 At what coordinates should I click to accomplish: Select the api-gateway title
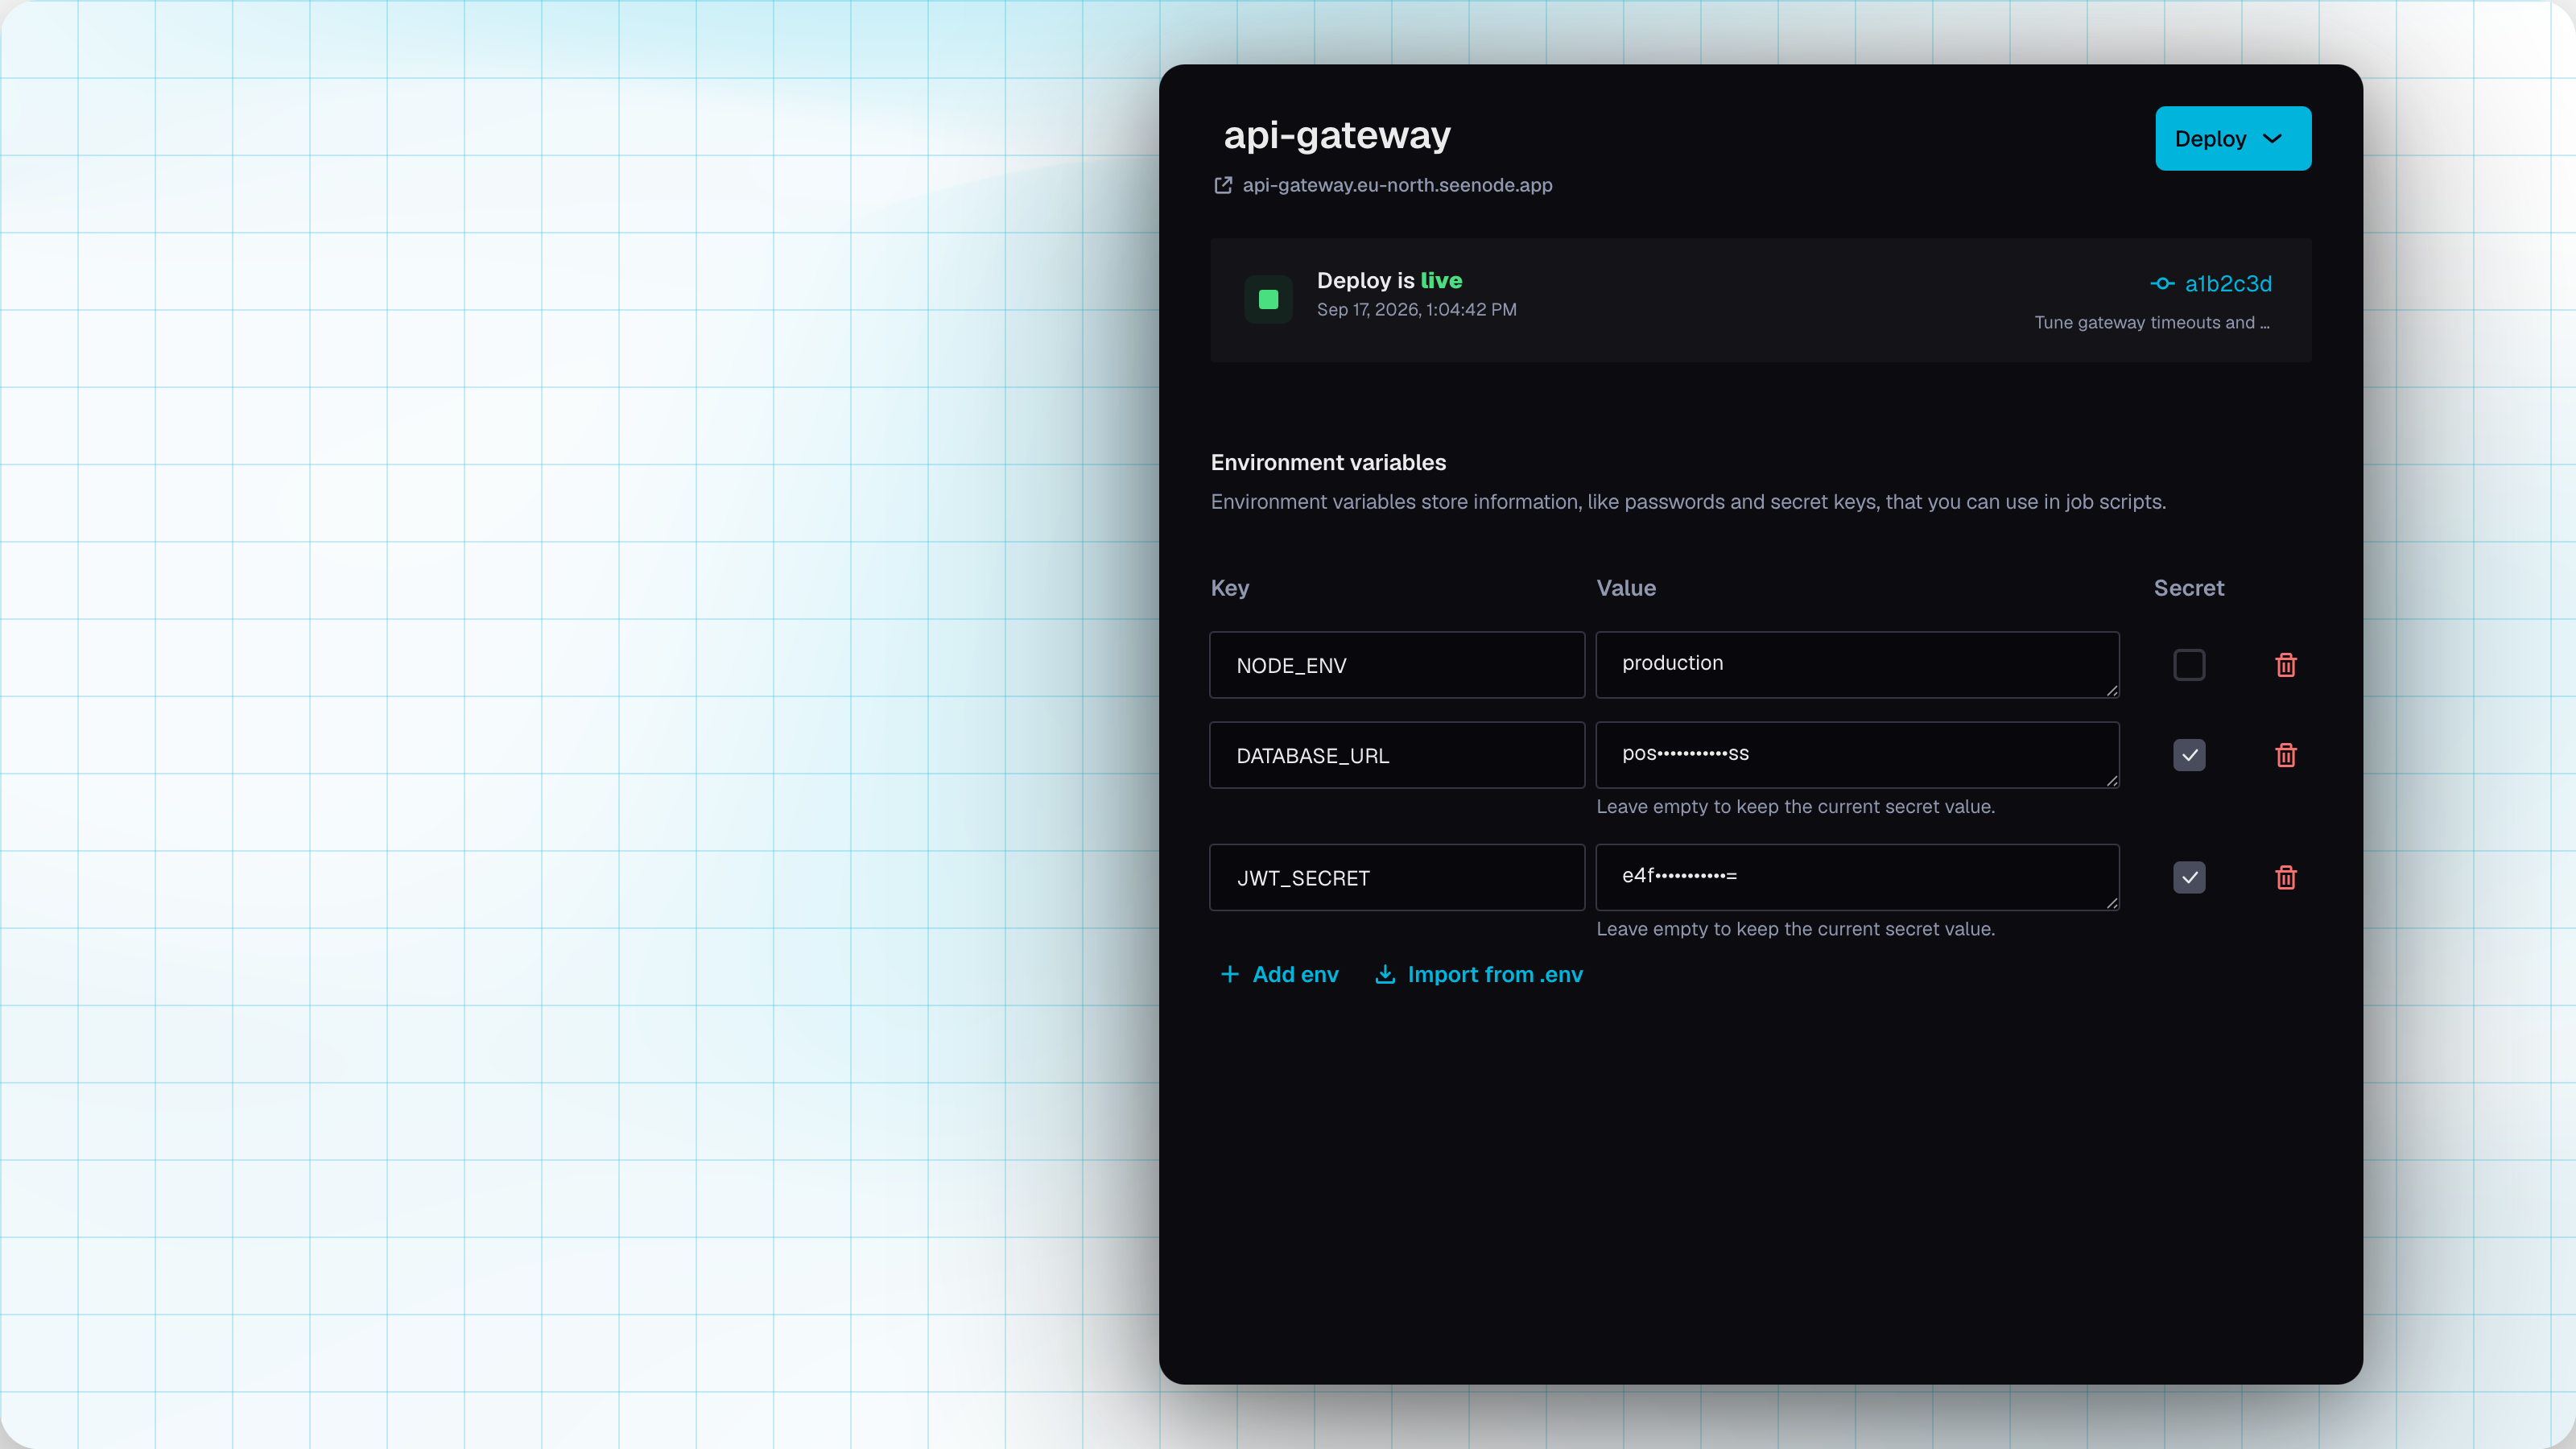click(1336, 135)
